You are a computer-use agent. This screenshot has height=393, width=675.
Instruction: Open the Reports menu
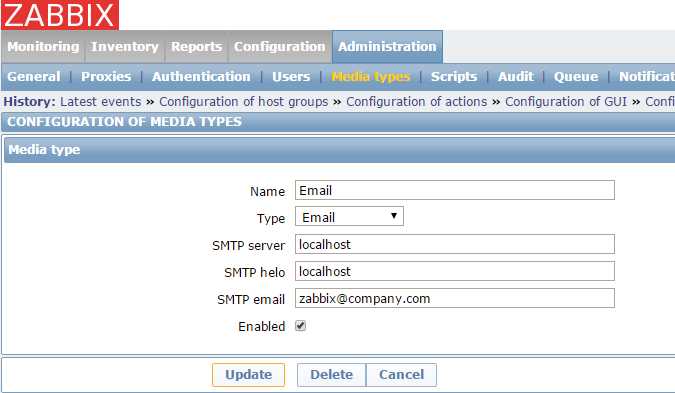(196, 46)
